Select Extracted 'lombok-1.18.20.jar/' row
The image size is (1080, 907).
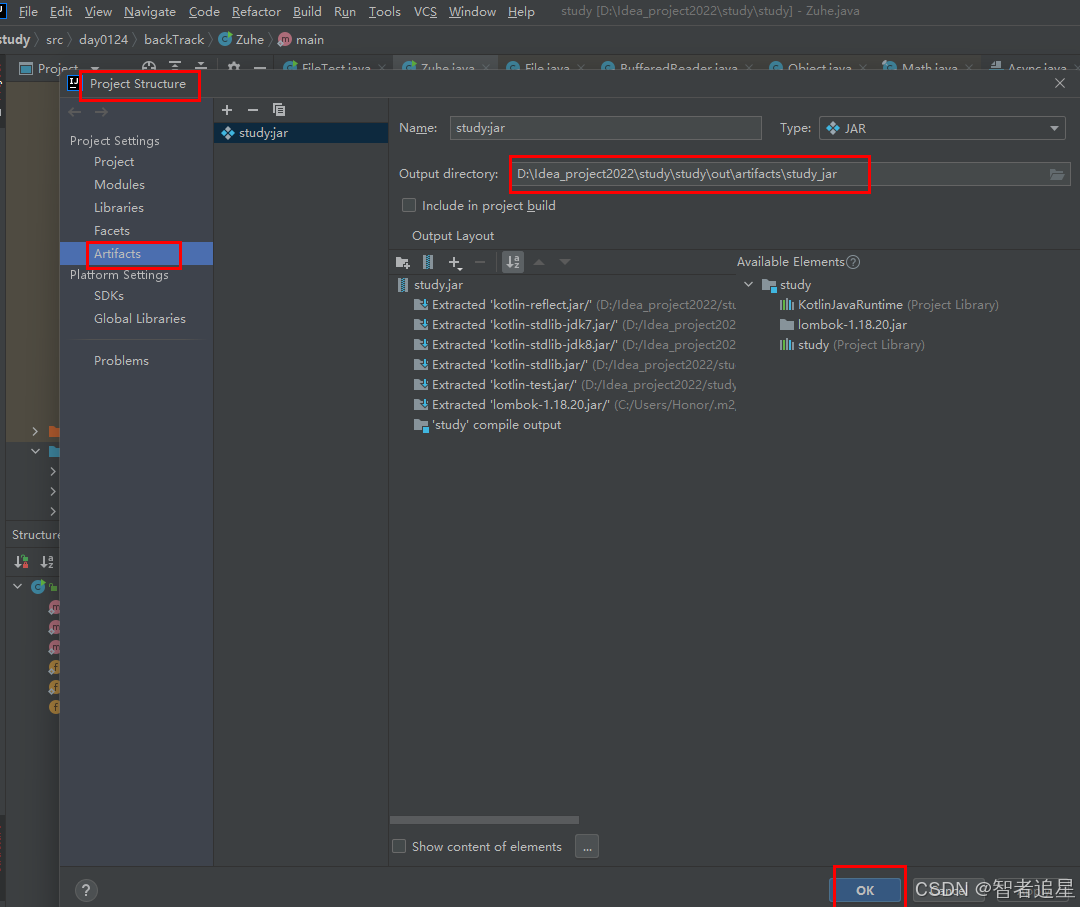click(574, 405)
